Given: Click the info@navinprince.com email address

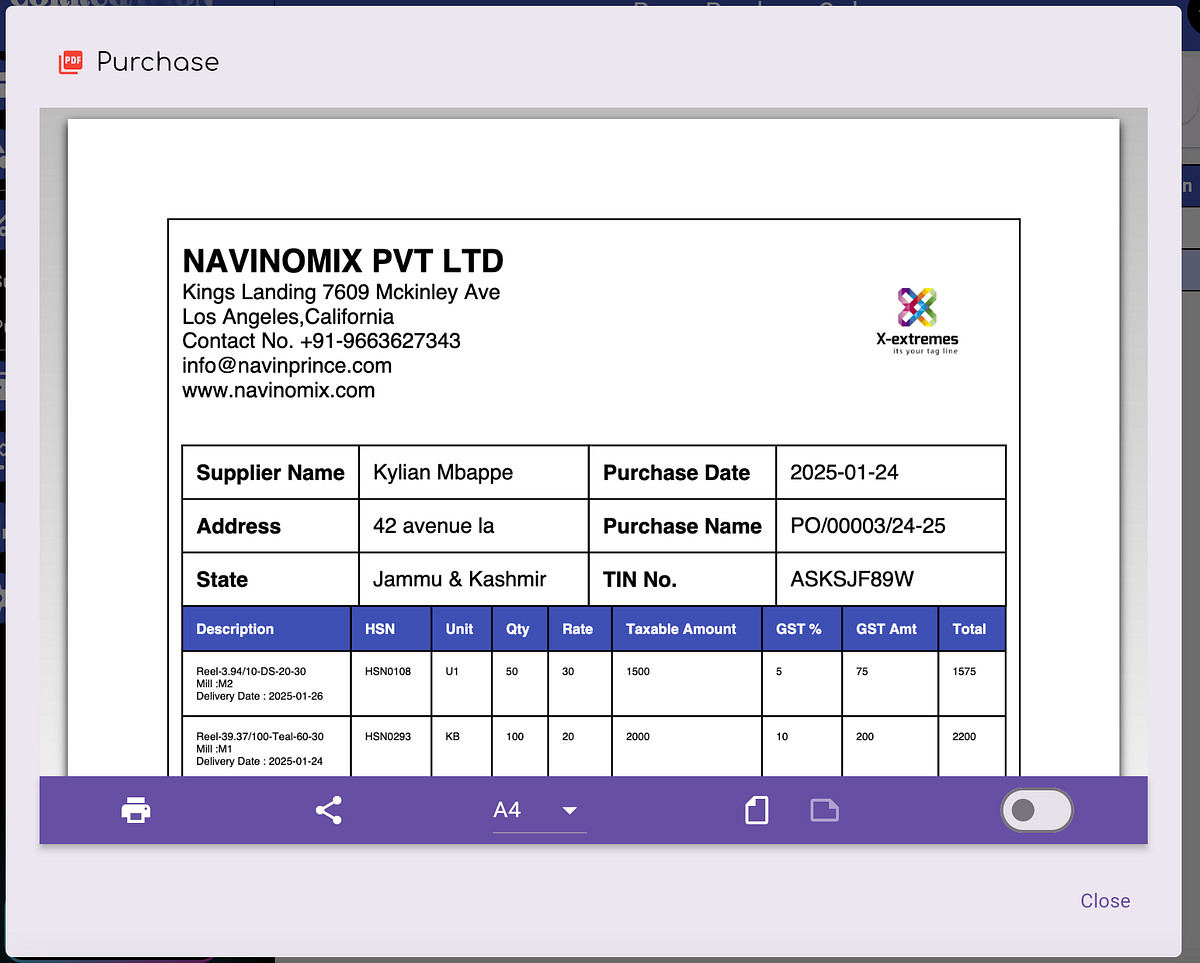Looking at the screenshot, I should pyautogui.click(x=286, y=365).
